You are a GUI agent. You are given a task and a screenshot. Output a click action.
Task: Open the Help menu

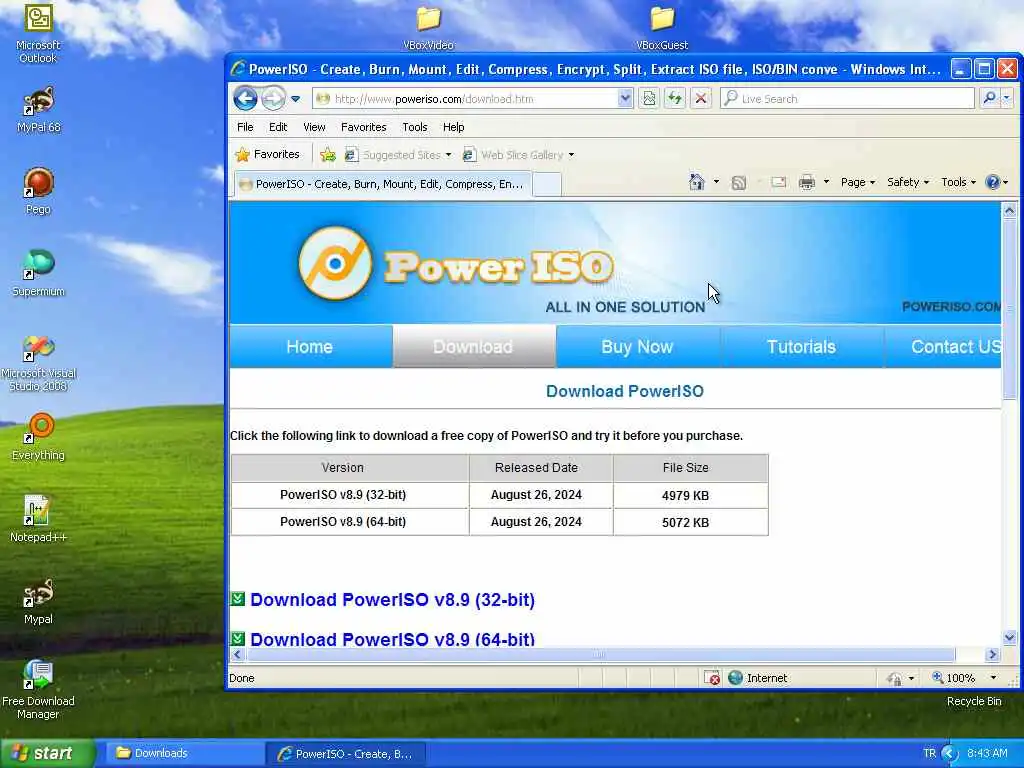(x=453, y=127)
